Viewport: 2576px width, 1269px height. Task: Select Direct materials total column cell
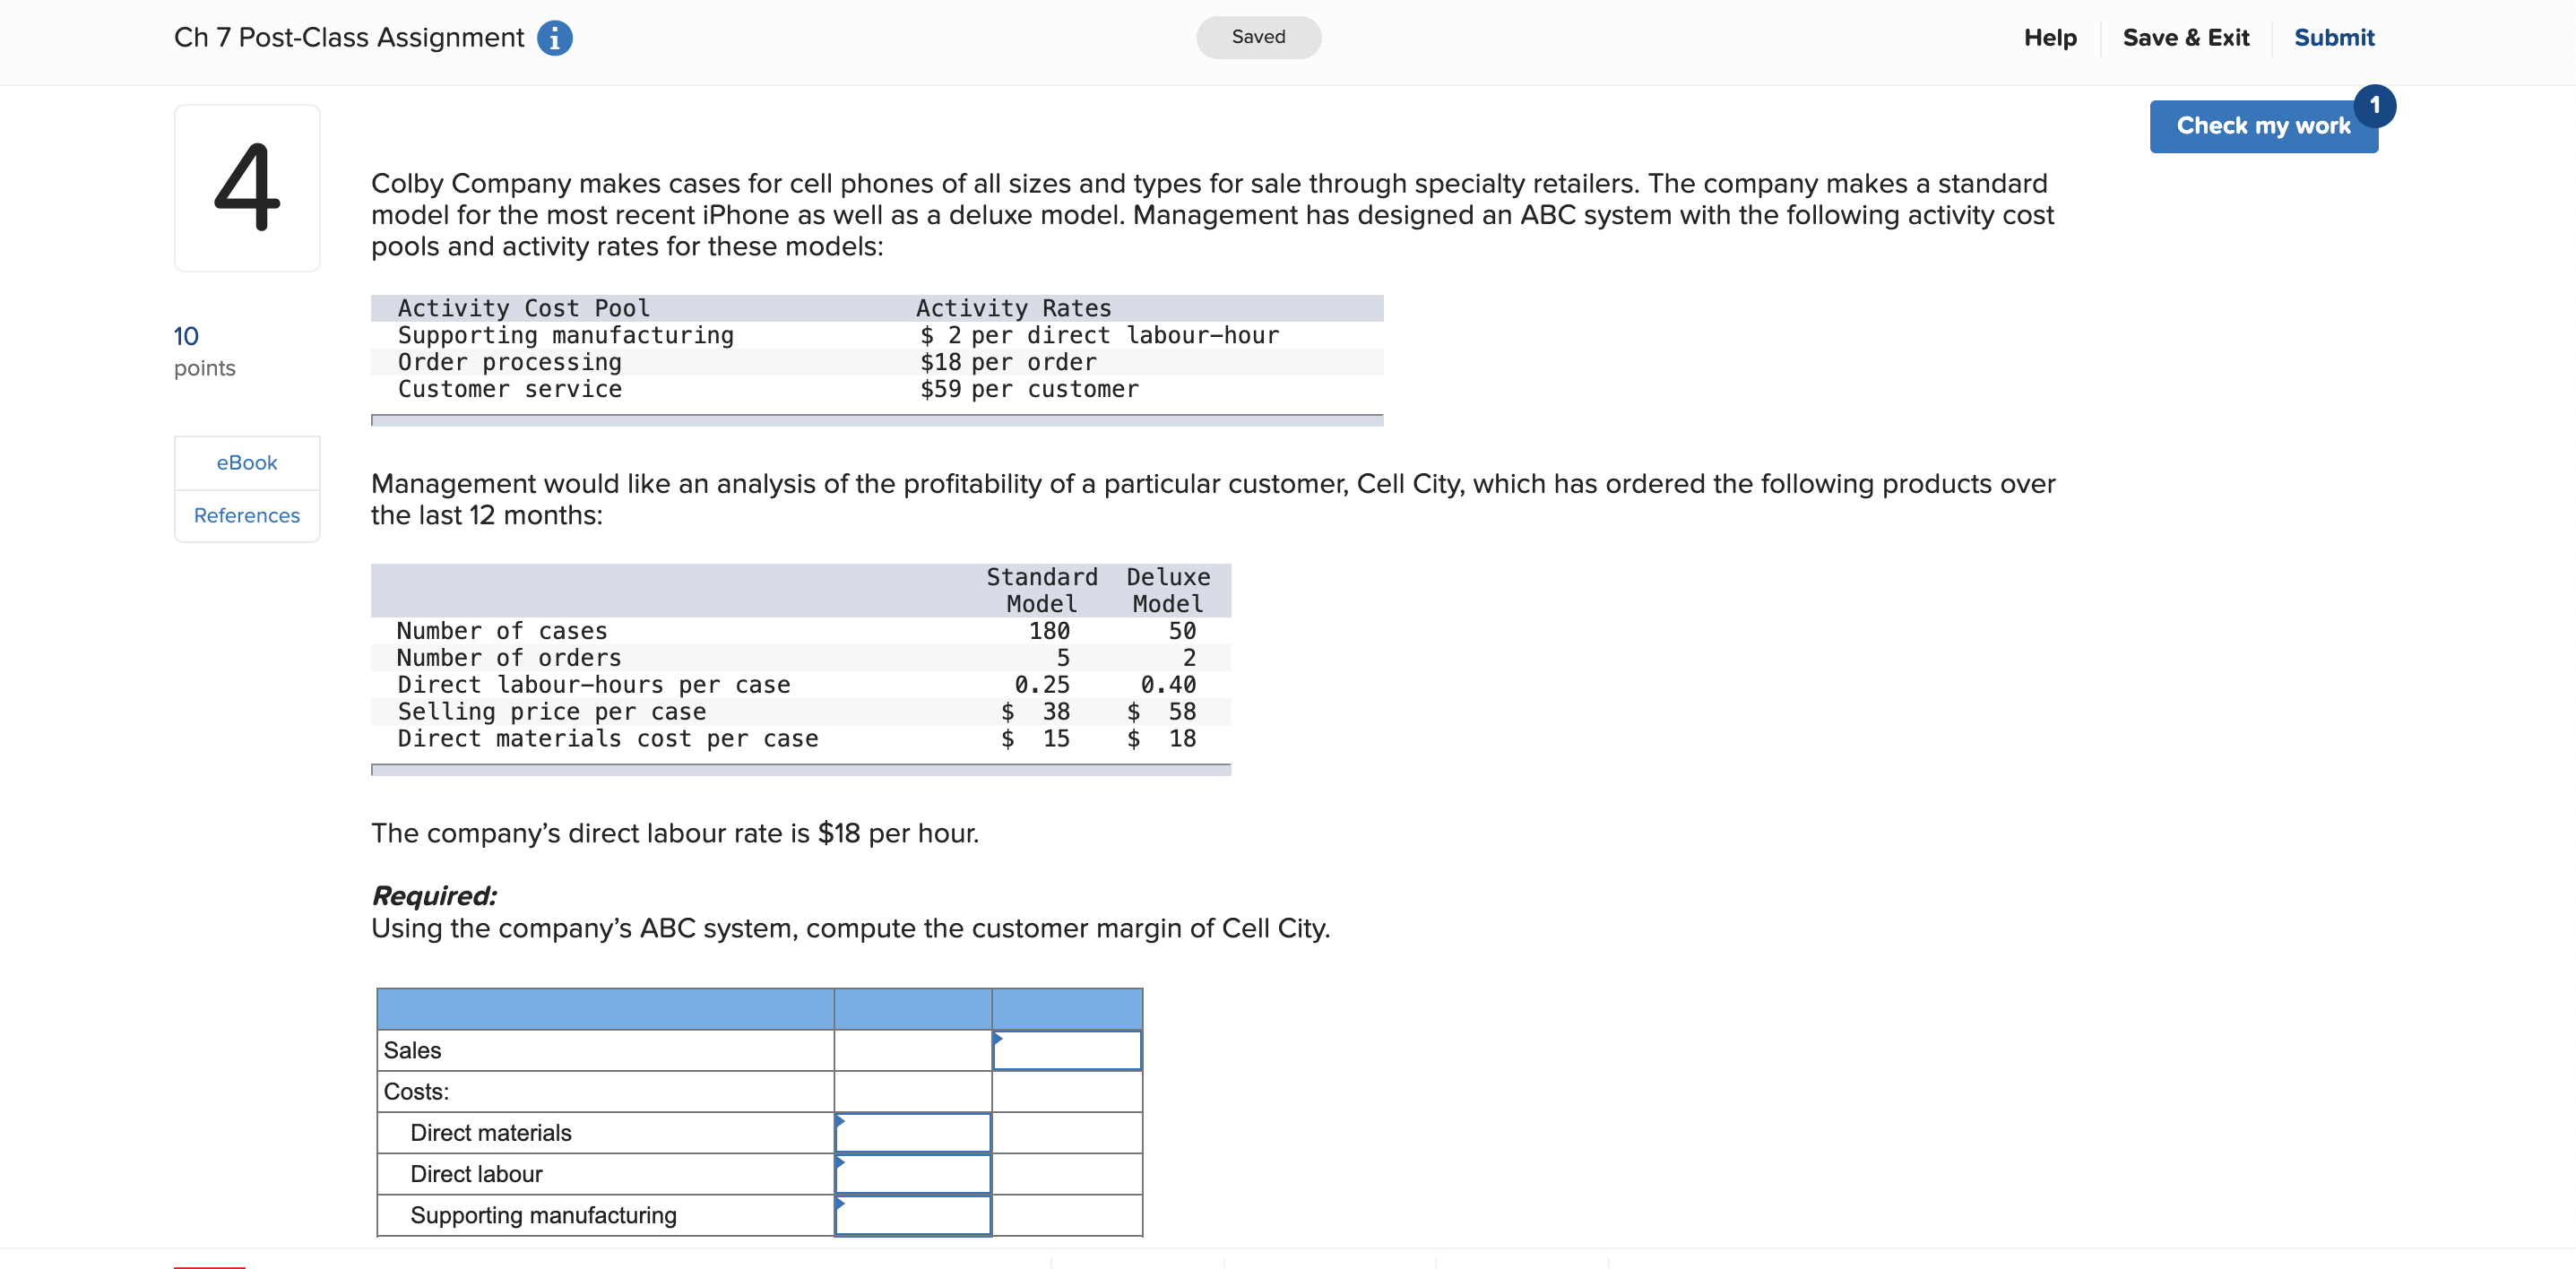click(1066, 1132)
